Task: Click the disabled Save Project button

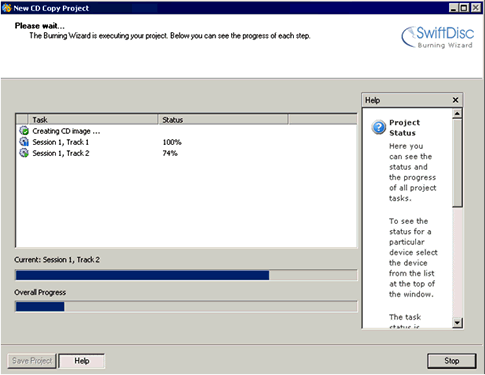Action: (32, 361)
